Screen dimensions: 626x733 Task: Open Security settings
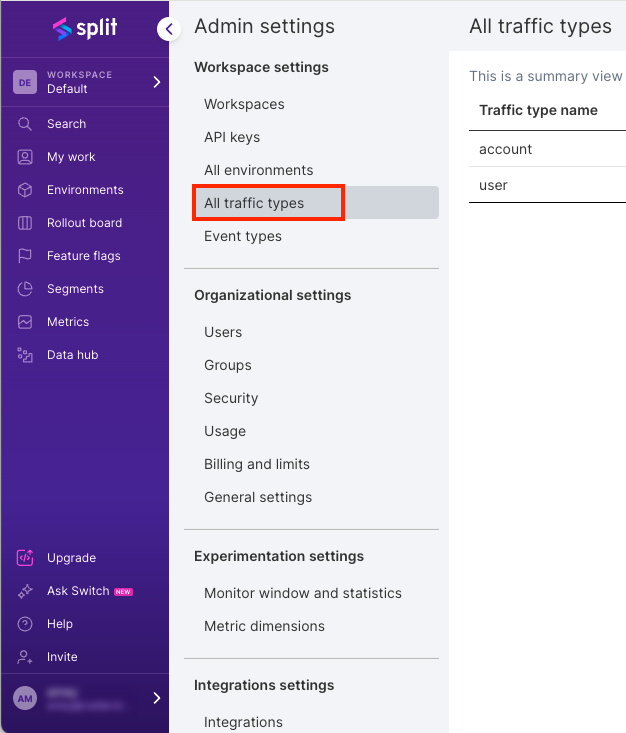231,398
